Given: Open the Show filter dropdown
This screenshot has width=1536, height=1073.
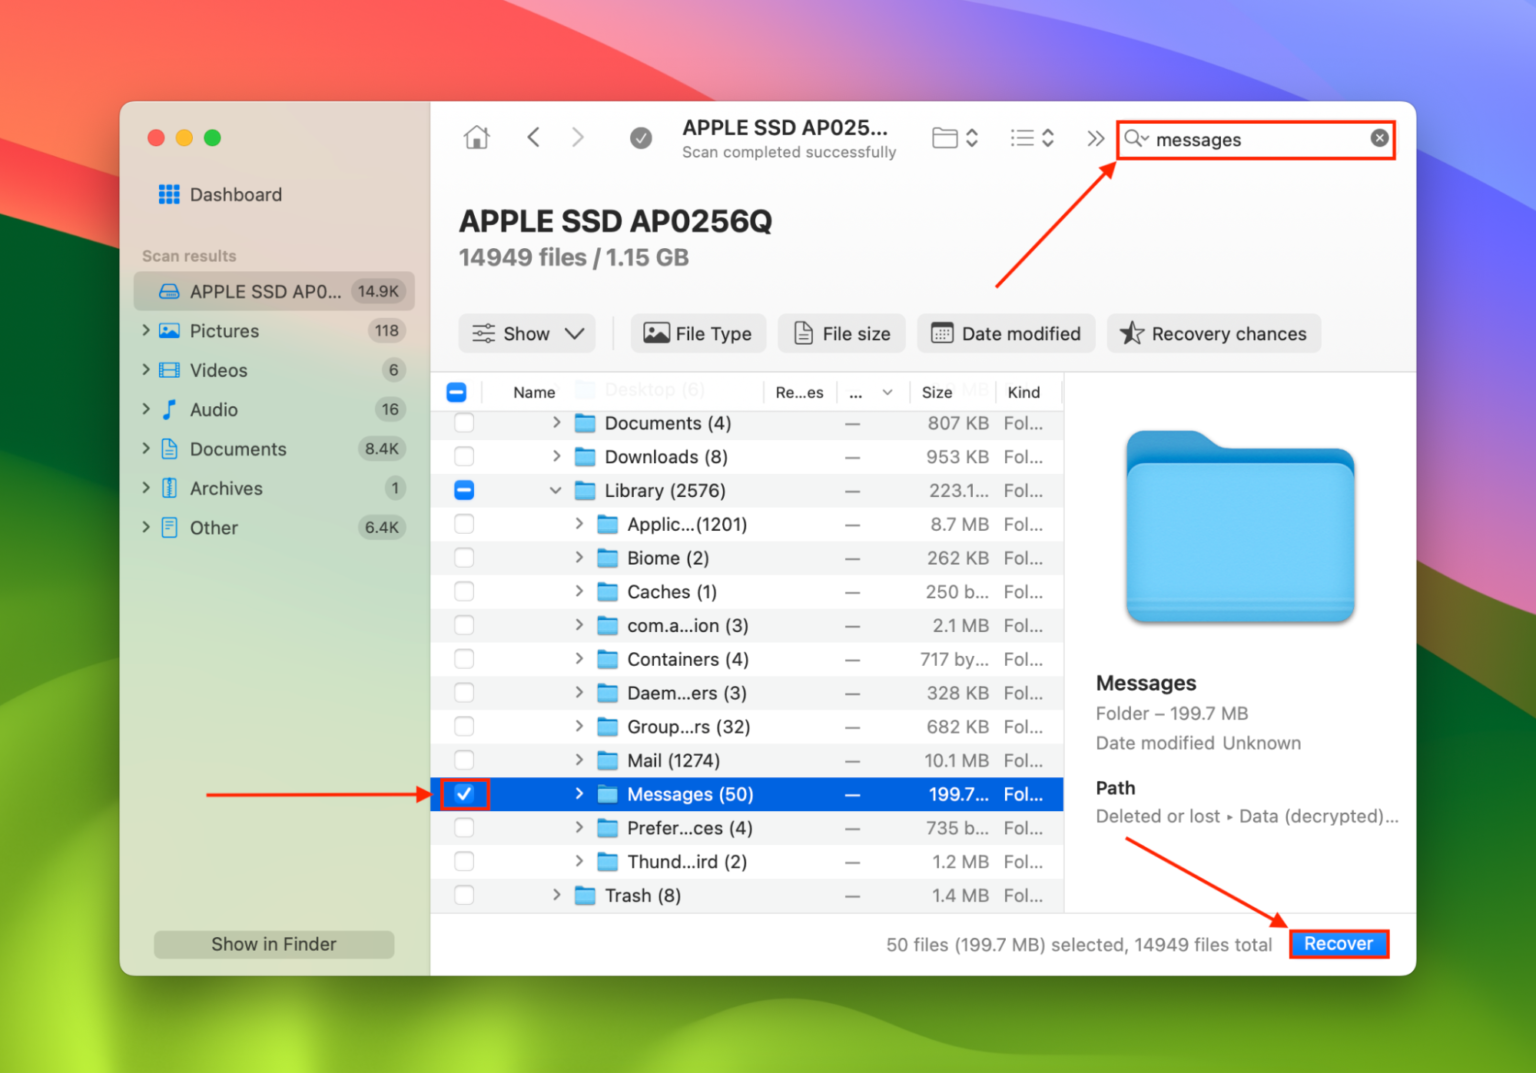Looking at the screenshot, I should tap(527, 333).
